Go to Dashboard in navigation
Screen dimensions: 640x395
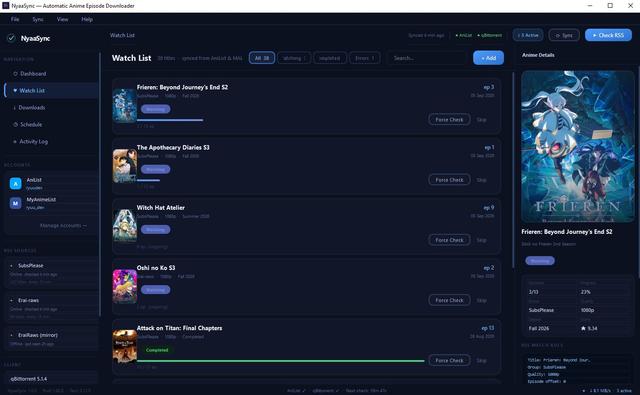click(x=51, y=74)
